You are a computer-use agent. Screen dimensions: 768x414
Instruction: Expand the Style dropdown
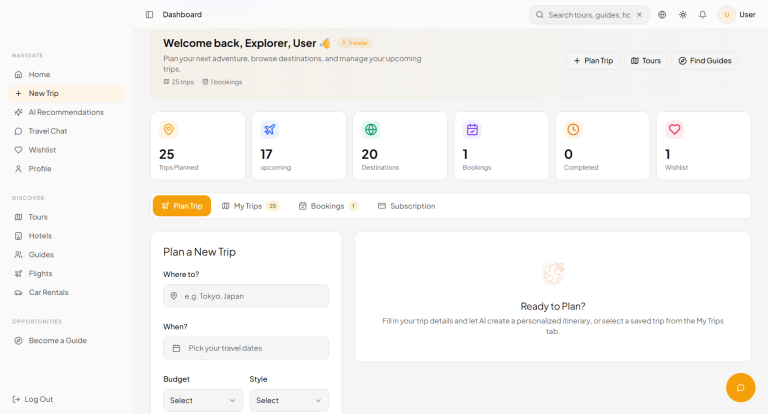288,400
